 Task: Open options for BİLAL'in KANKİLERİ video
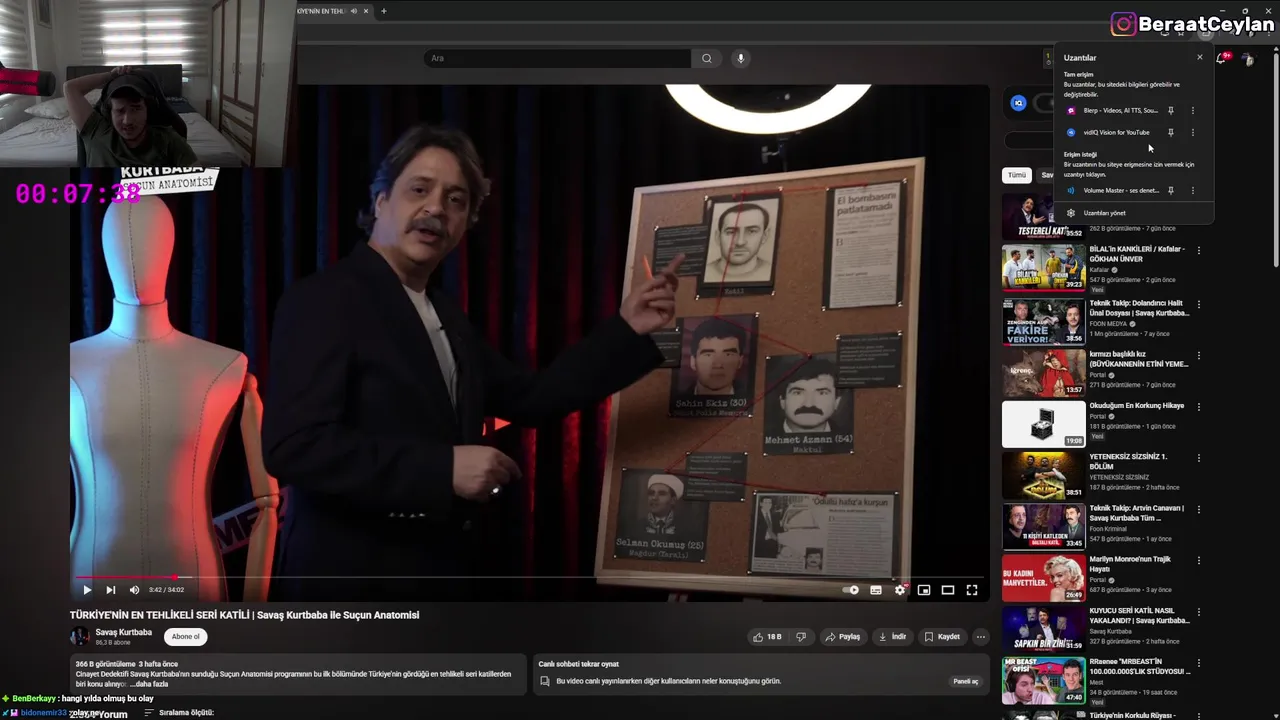pos(1198,251)
